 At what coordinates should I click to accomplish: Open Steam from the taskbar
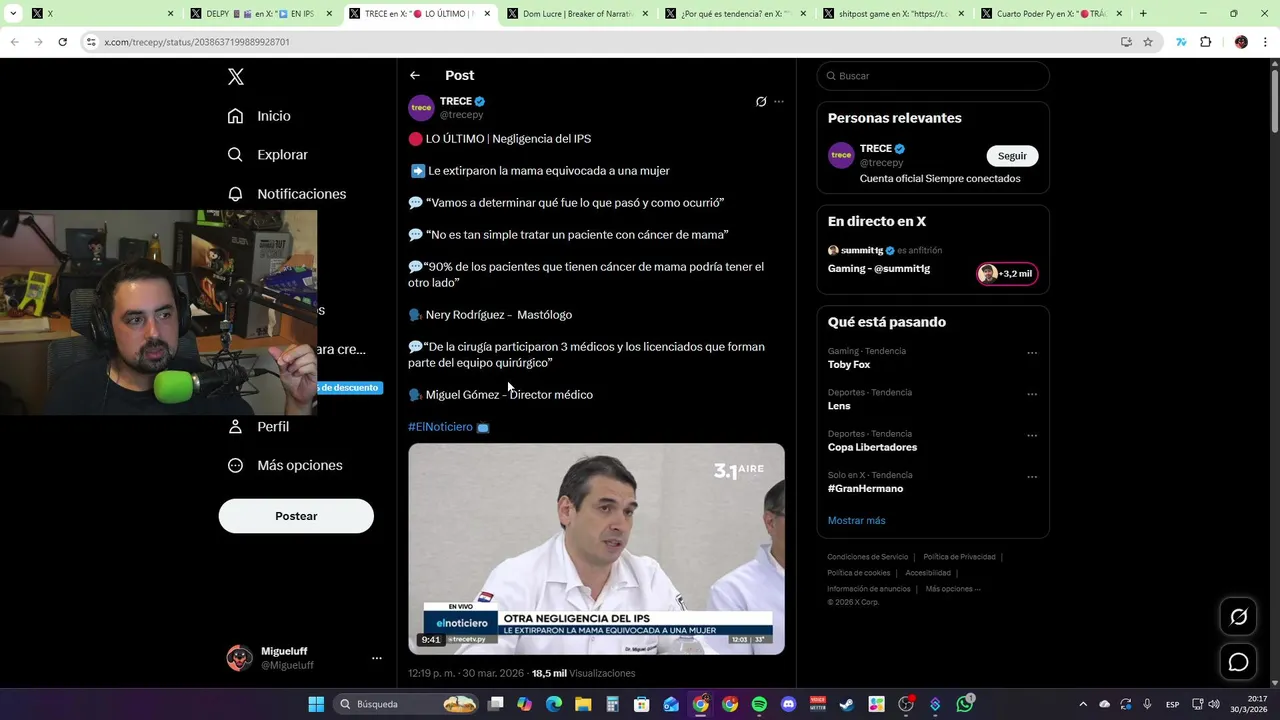click(x=846, y=704)
